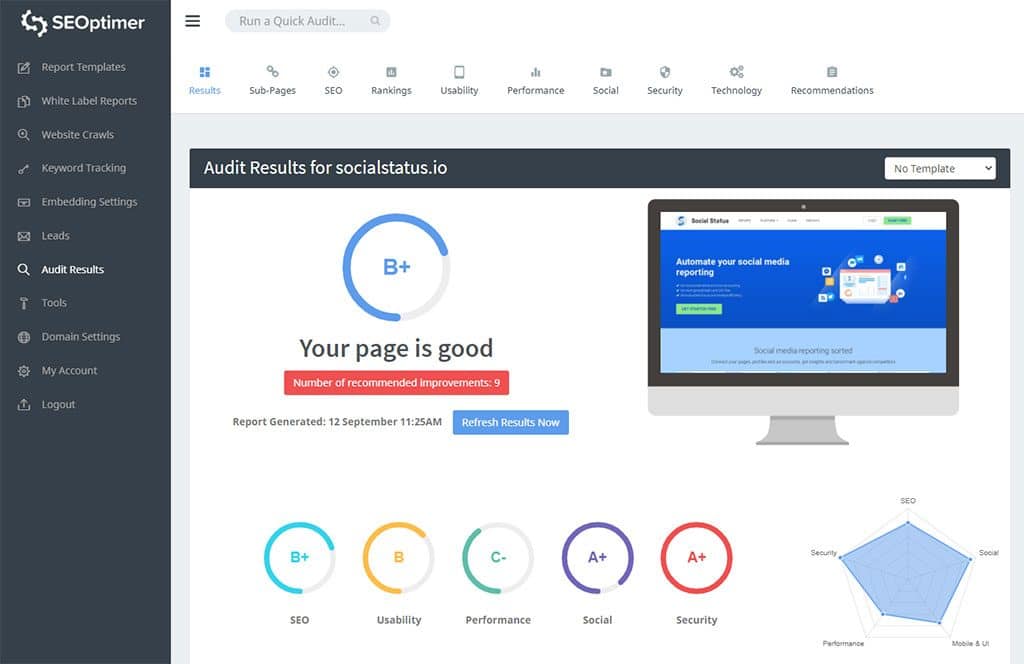
Task: Click the Performance label under the C- circle
Action: coord(498,620)
